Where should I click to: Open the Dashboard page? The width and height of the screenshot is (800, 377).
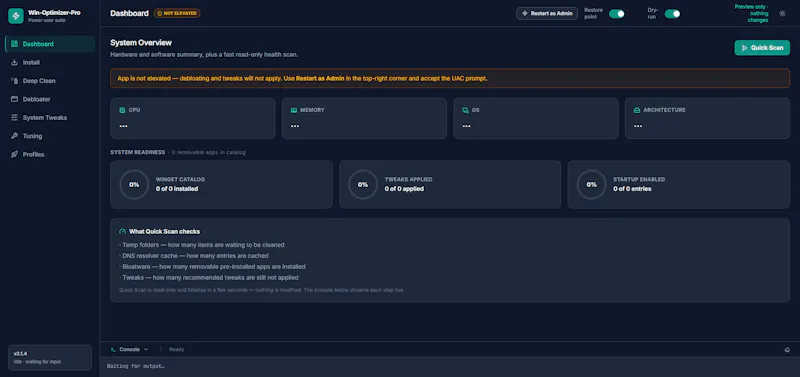pyautogui.click(x=50, y=44)
